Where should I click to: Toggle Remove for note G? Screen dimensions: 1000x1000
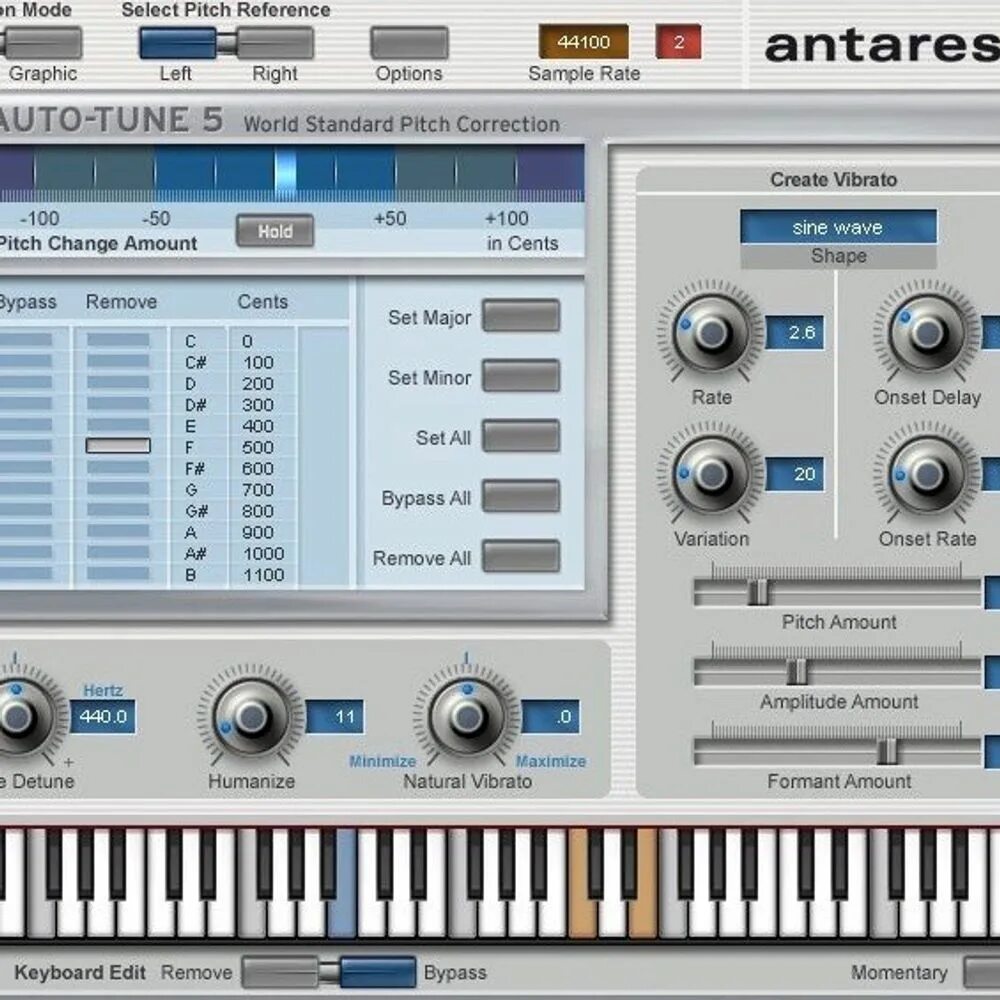point(118,489)
